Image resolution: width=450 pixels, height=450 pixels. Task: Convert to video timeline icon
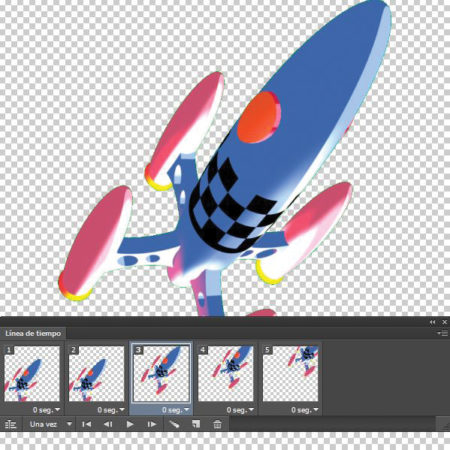coord(11,424)
